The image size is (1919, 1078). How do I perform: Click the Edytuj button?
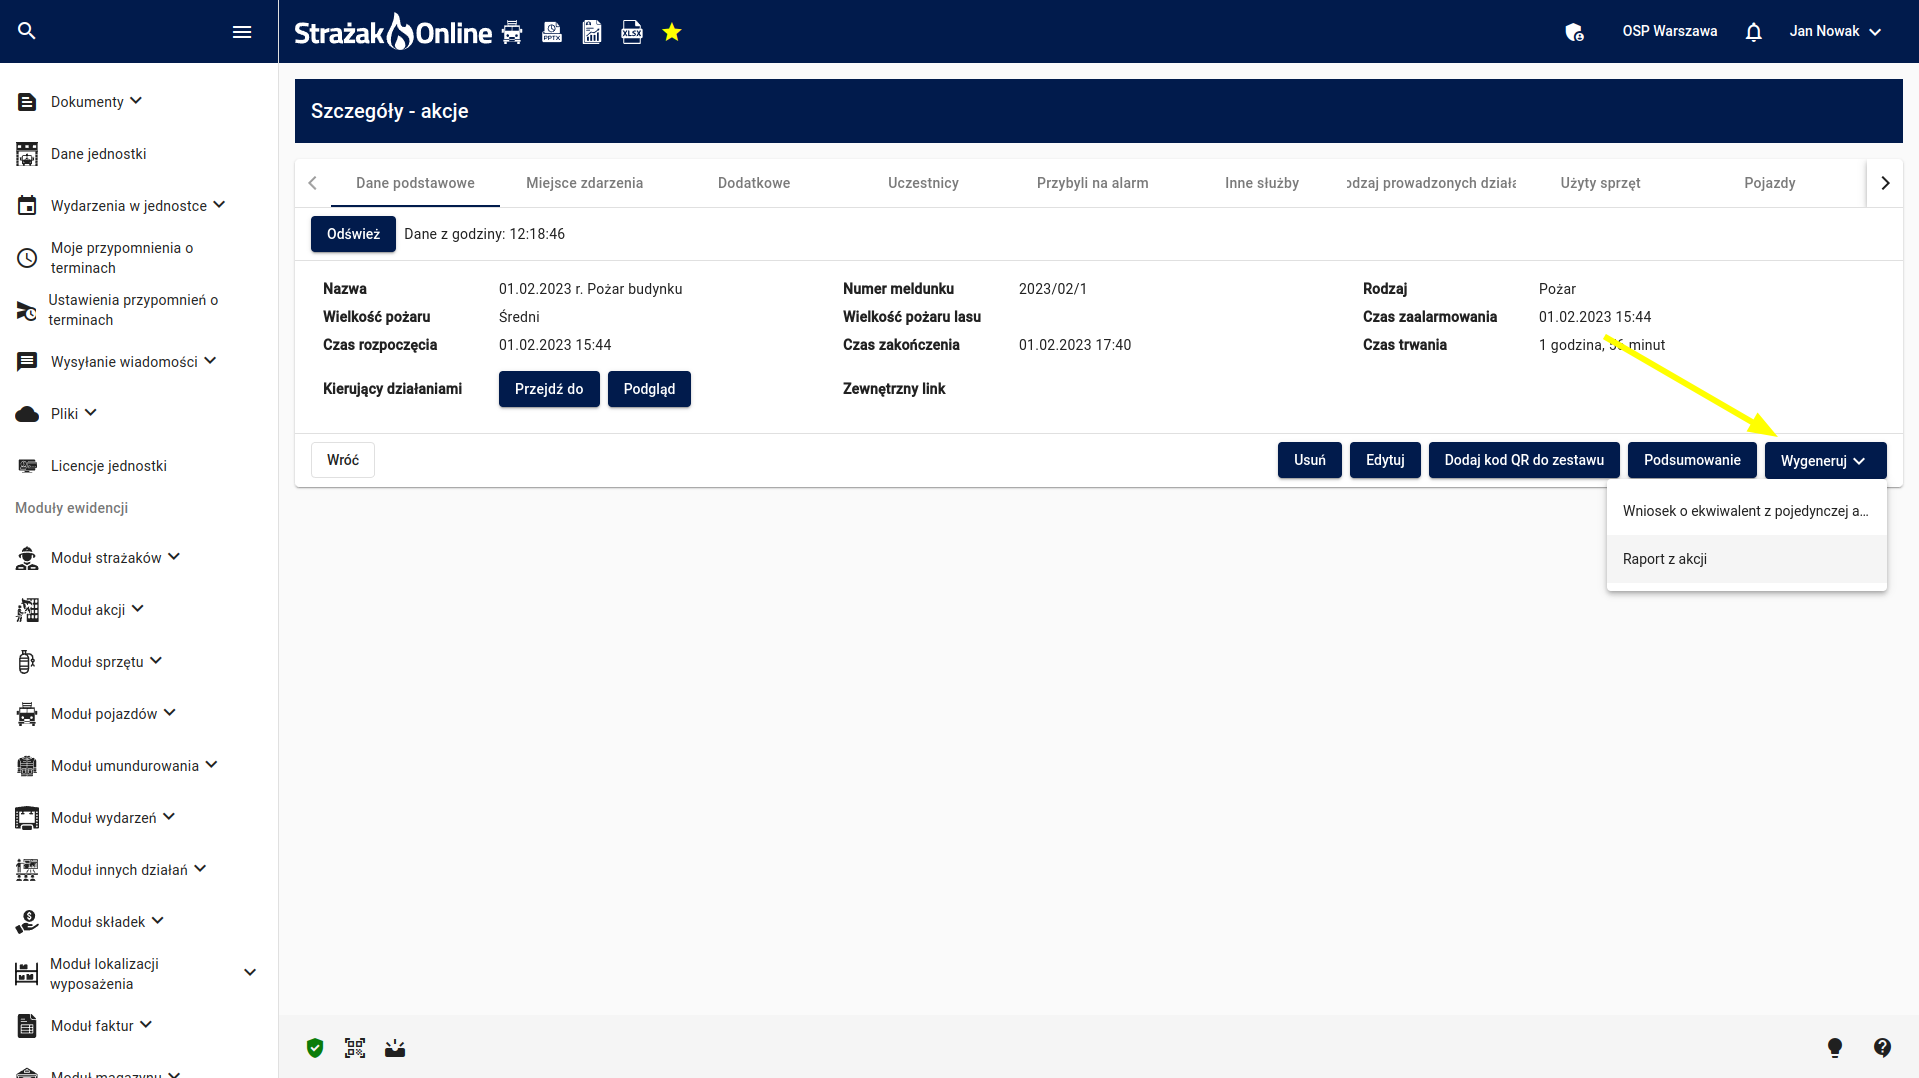click(x=1385, y=460)
